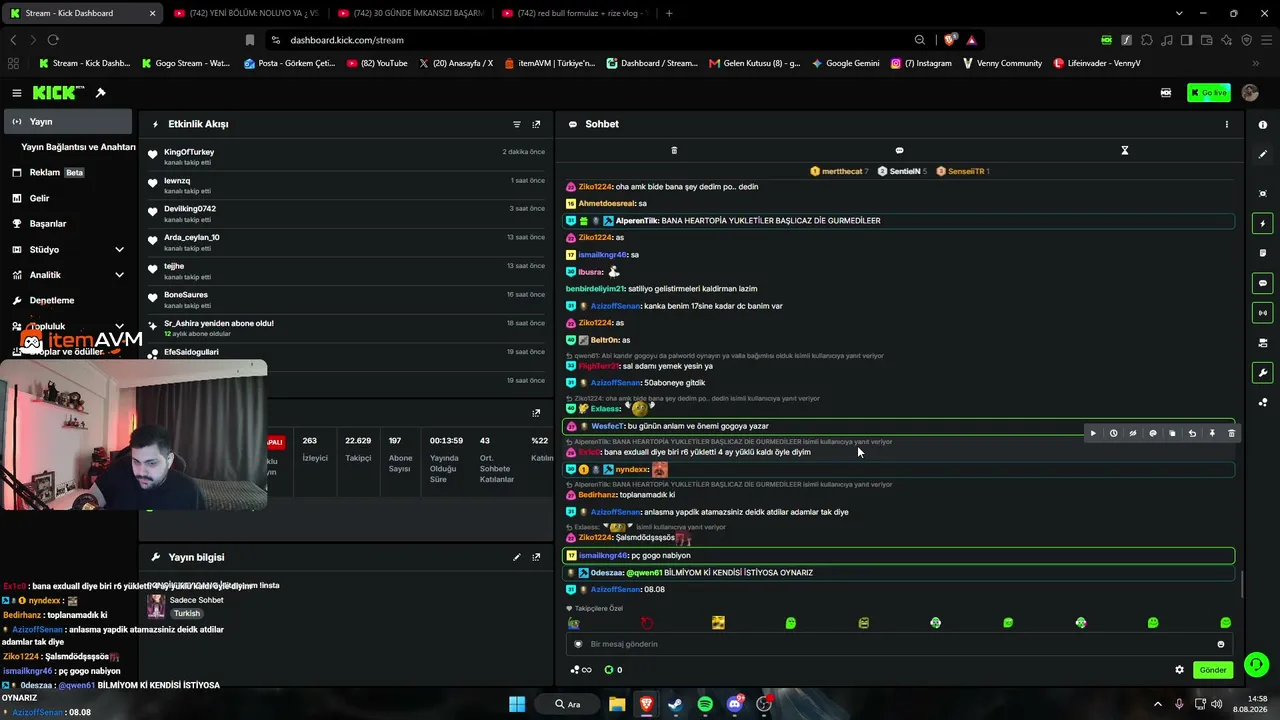Select Sr_Ashira yeniden abone oldu event

348,328
